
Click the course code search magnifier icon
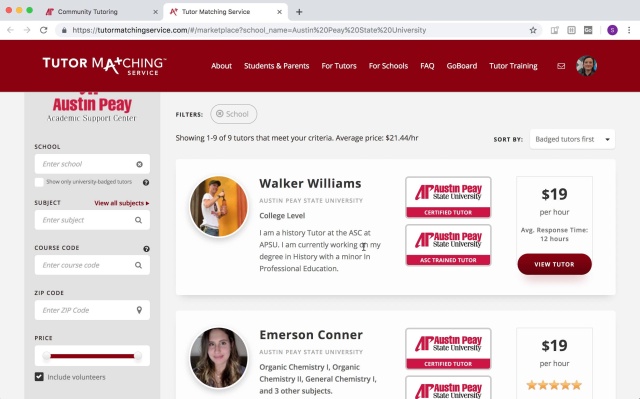(139, 265)
